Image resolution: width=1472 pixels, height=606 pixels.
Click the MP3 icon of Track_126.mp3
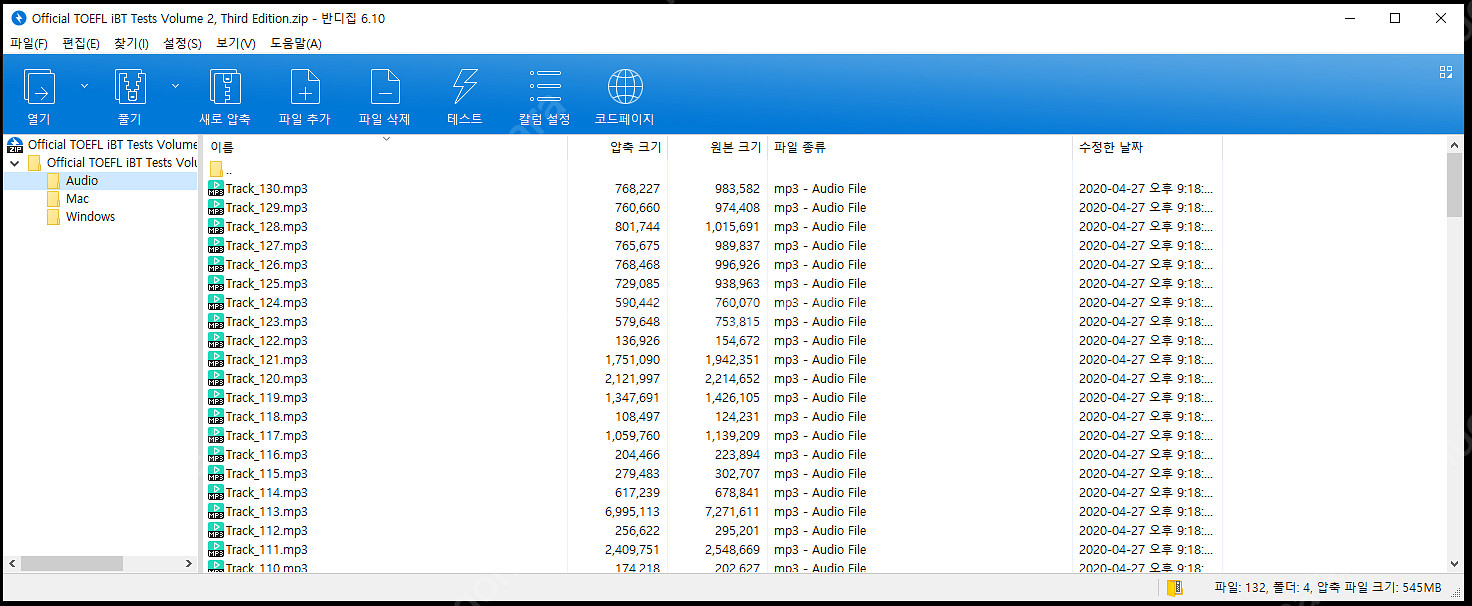(x=216, y=265)
